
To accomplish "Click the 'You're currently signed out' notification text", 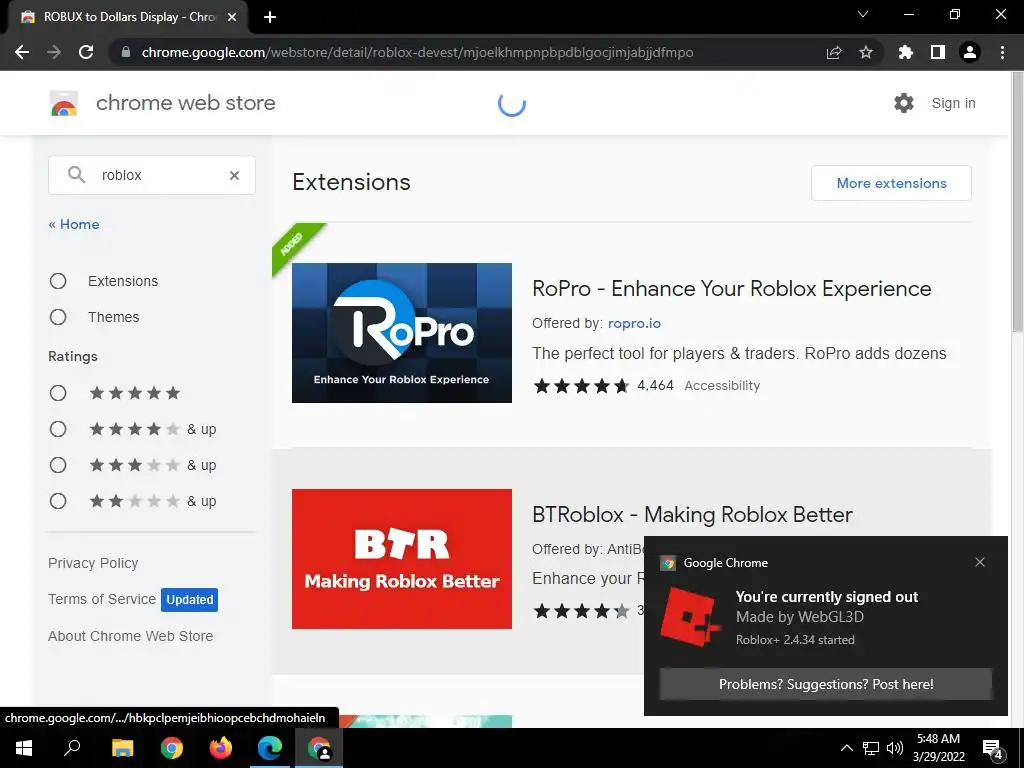I will (826, 596).
